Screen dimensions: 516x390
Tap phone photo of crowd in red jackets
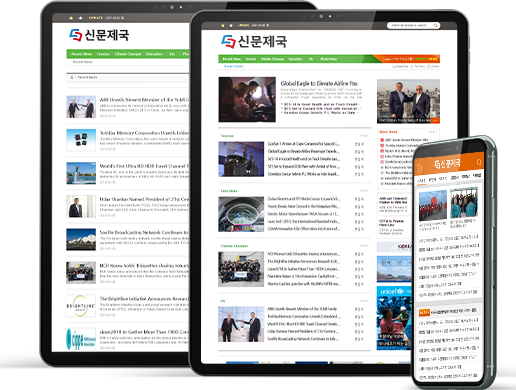[x=433, y=205]
